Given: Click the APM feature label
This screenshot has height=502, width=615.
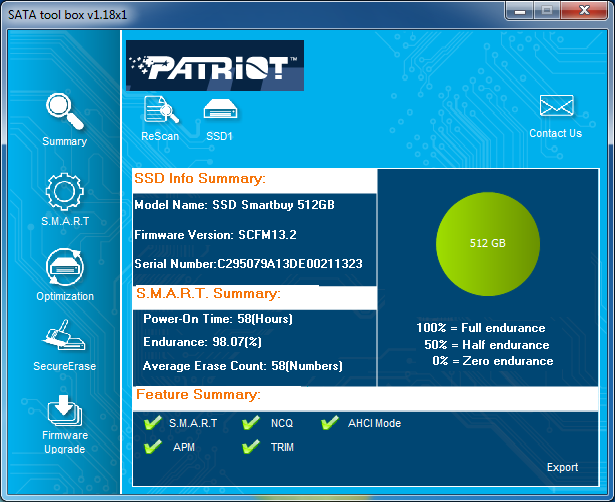Looking at the screenshot, I should pos(184,447).
